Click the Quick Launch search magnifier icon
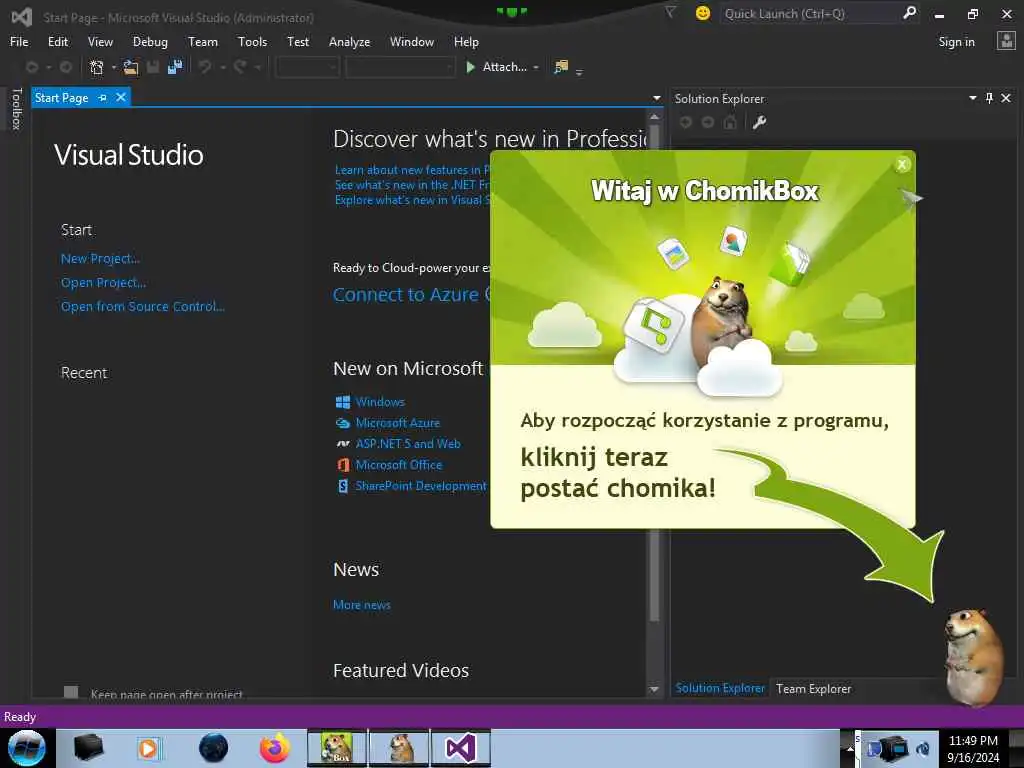Screen dimensions: 1024x768 click(909, 12)
